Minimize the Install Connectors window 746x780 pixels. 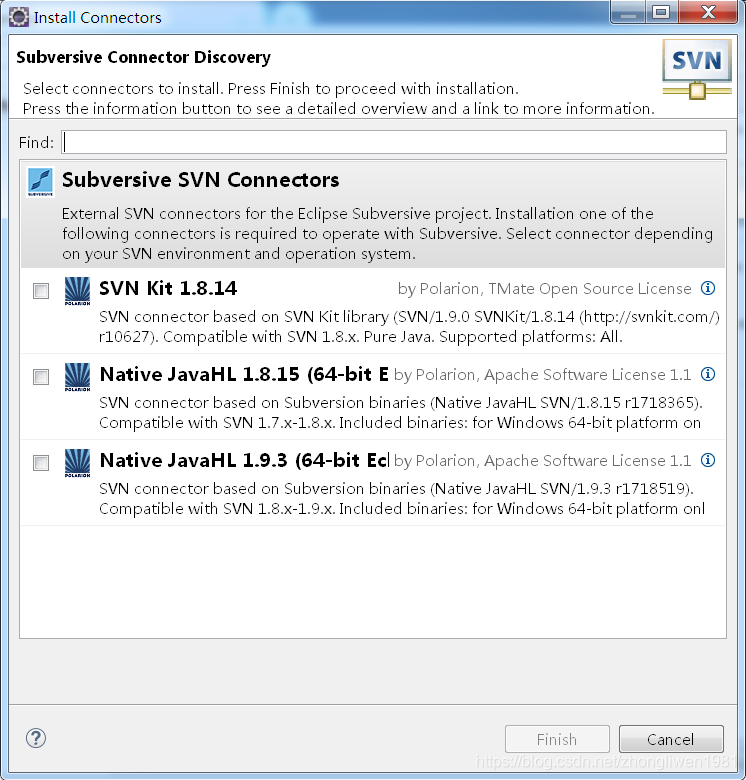(x=628, y=12)
